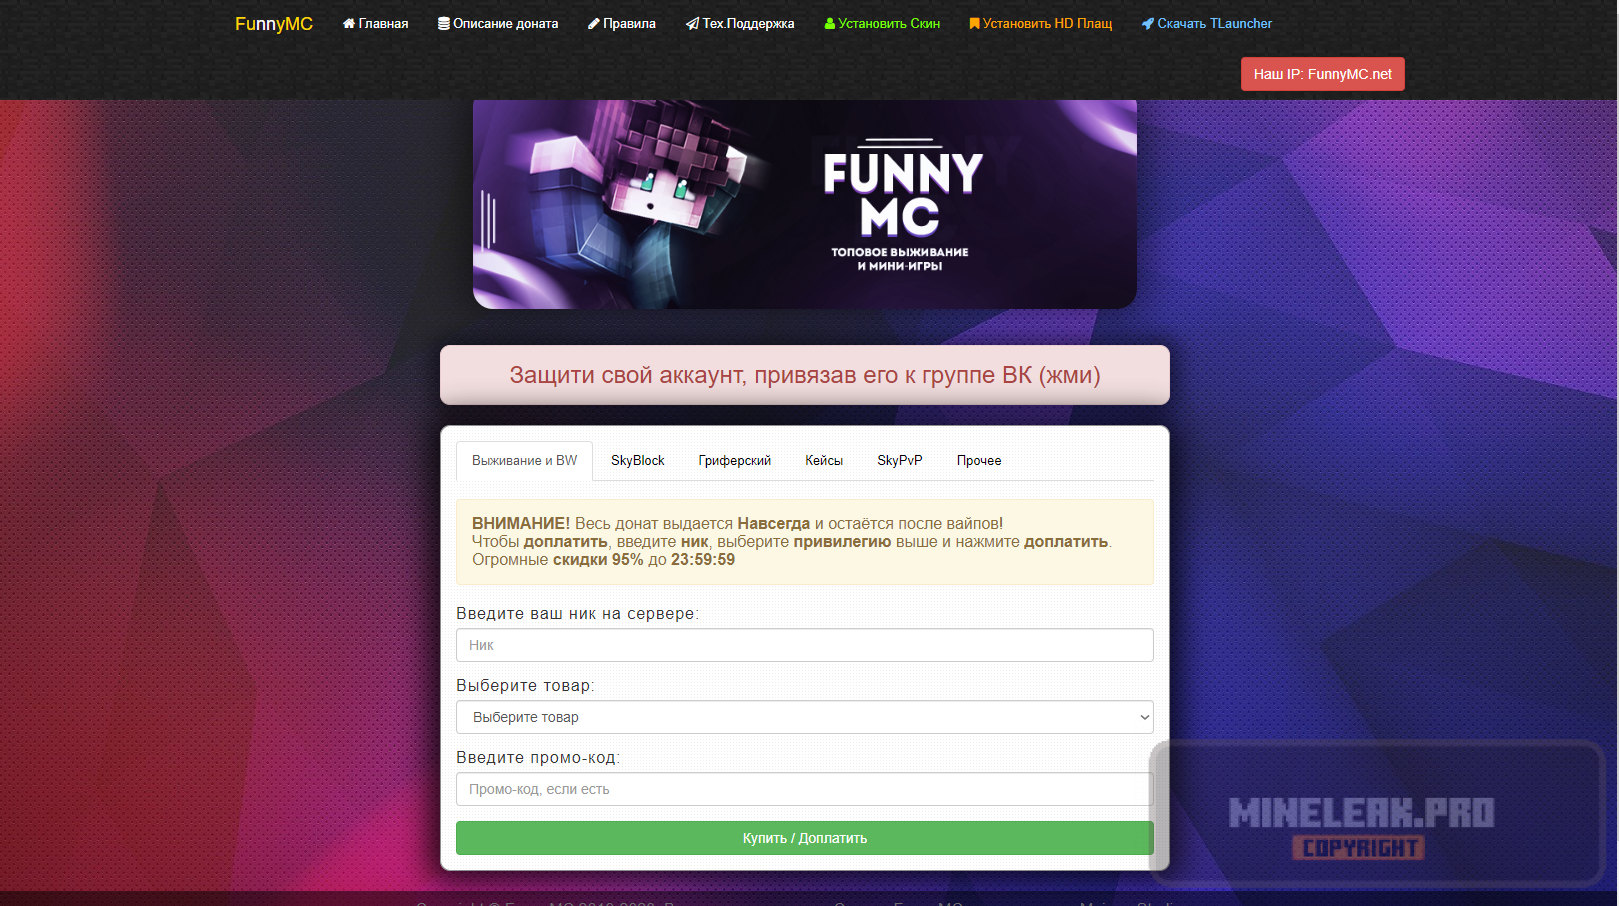Click the green Купить / Доплатить button
The image size is (1619, 906).
click(805, 838)
